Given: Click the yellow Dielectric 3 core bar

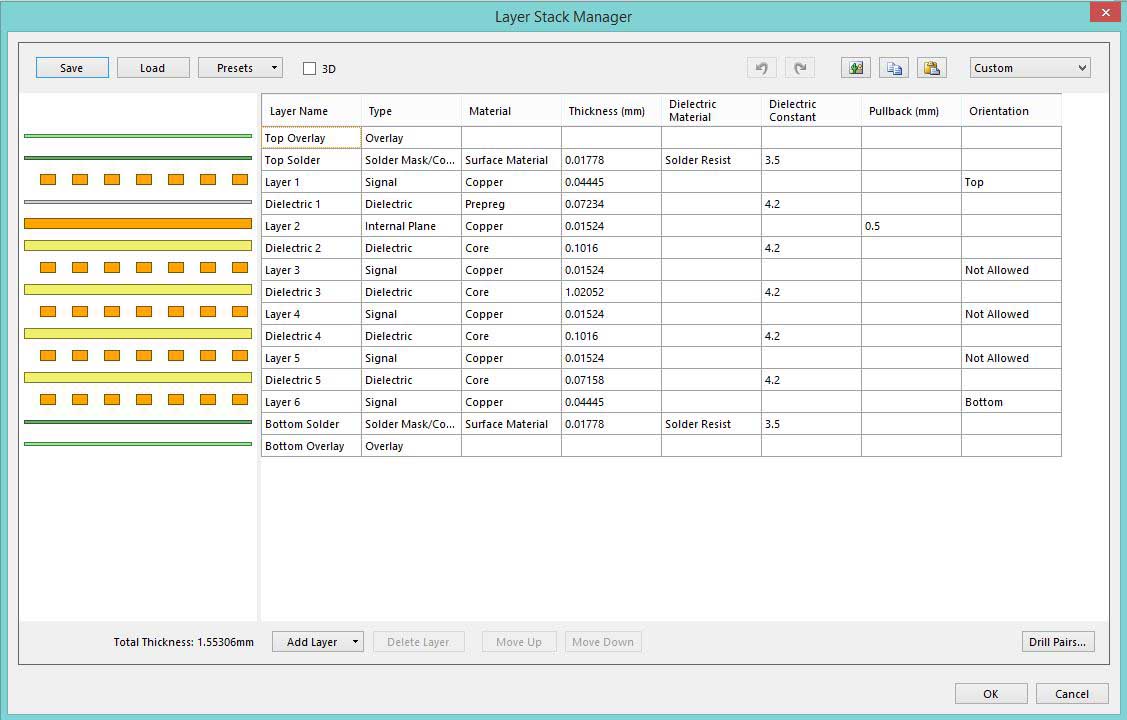Looking at the screenshot, I should [137, 290].
